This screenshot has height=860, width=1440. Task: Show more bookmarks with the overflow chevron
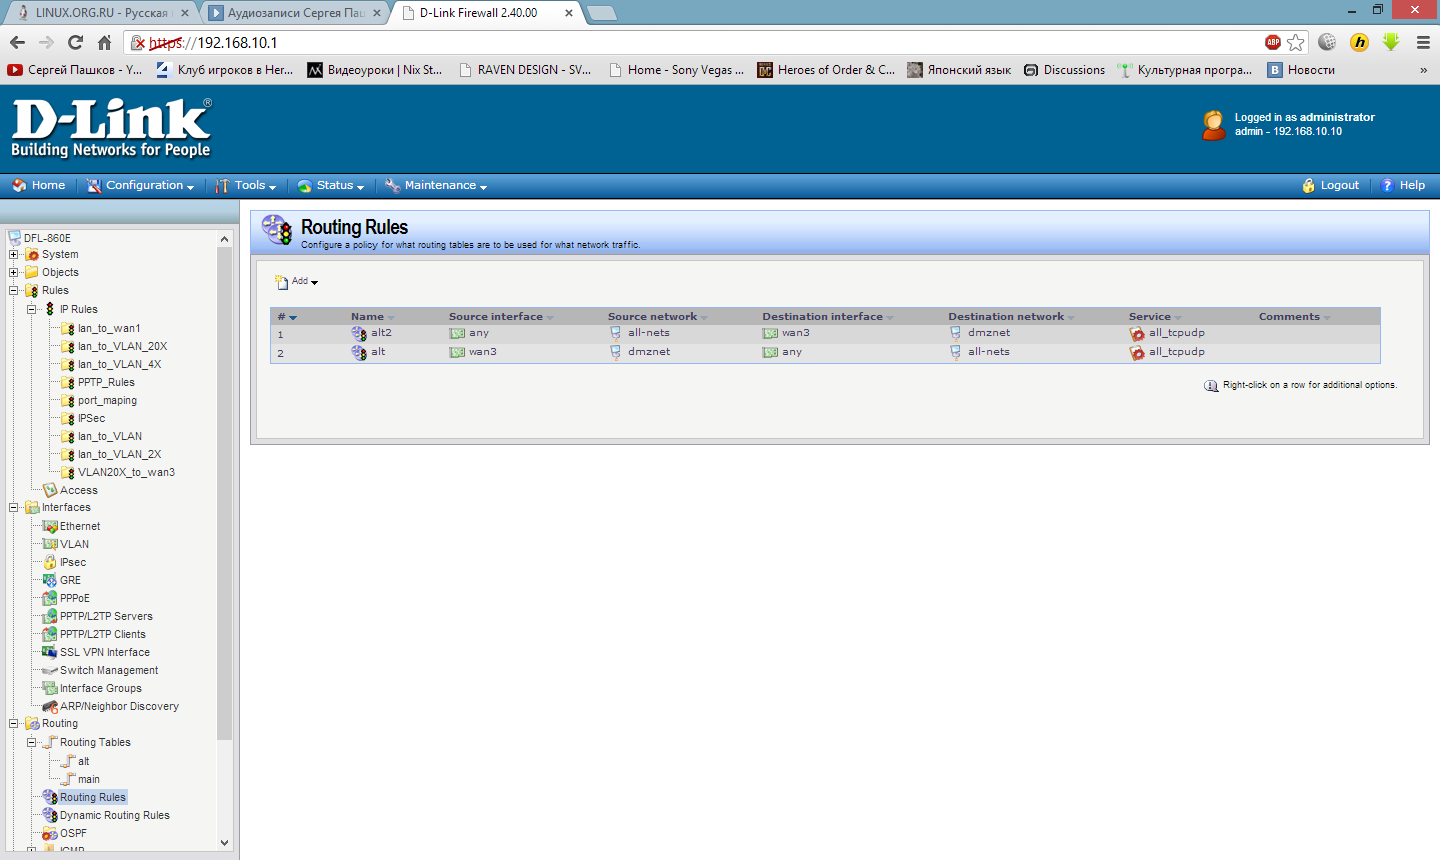point(1423,70)
